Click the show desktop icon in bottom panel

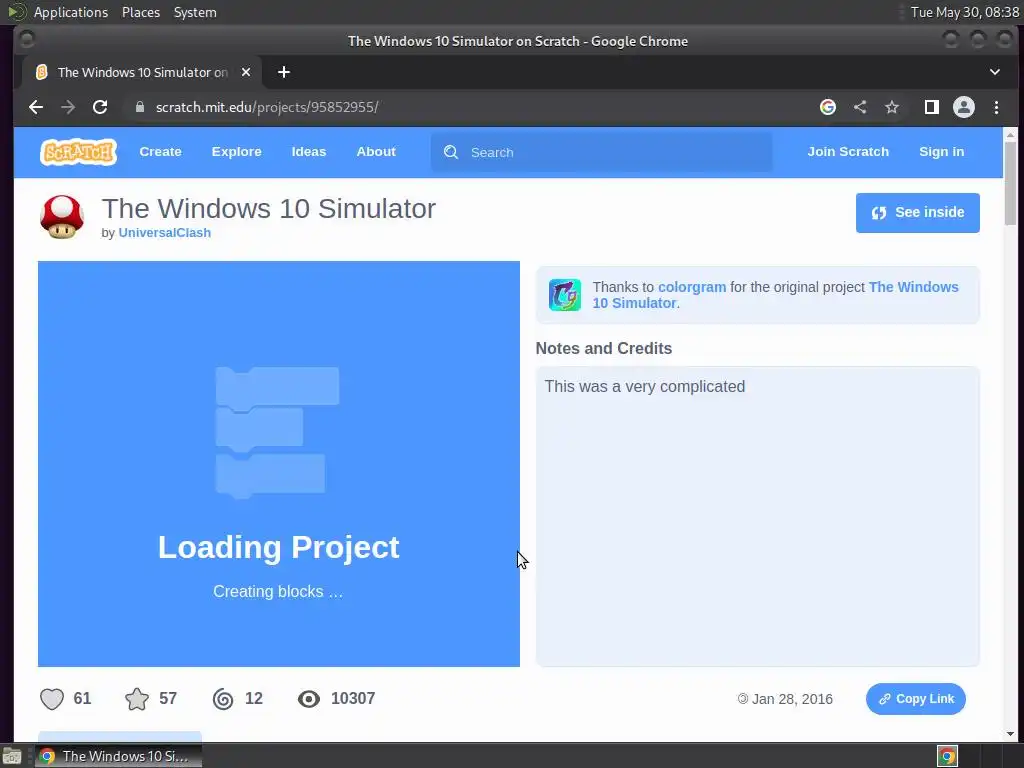click(12, 756)
